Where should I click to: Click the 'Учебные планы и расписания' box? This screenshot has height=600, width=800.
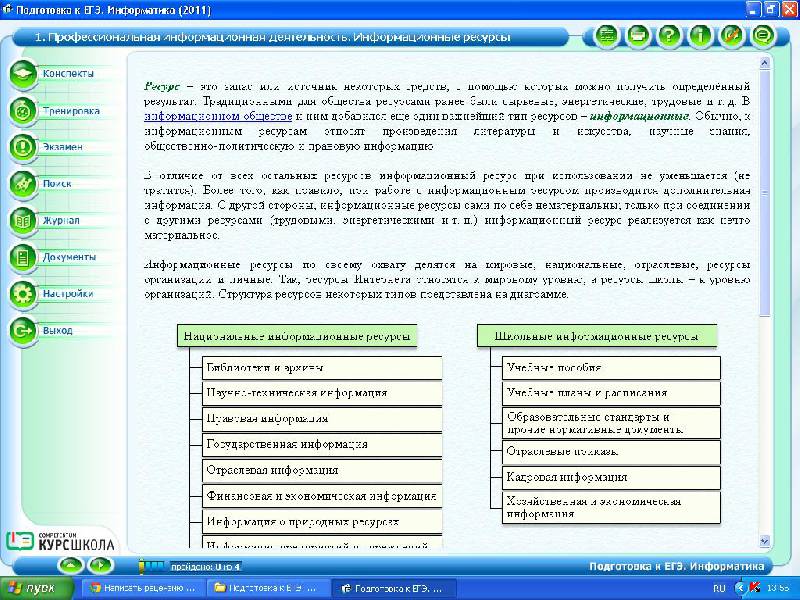coord(611,393)
